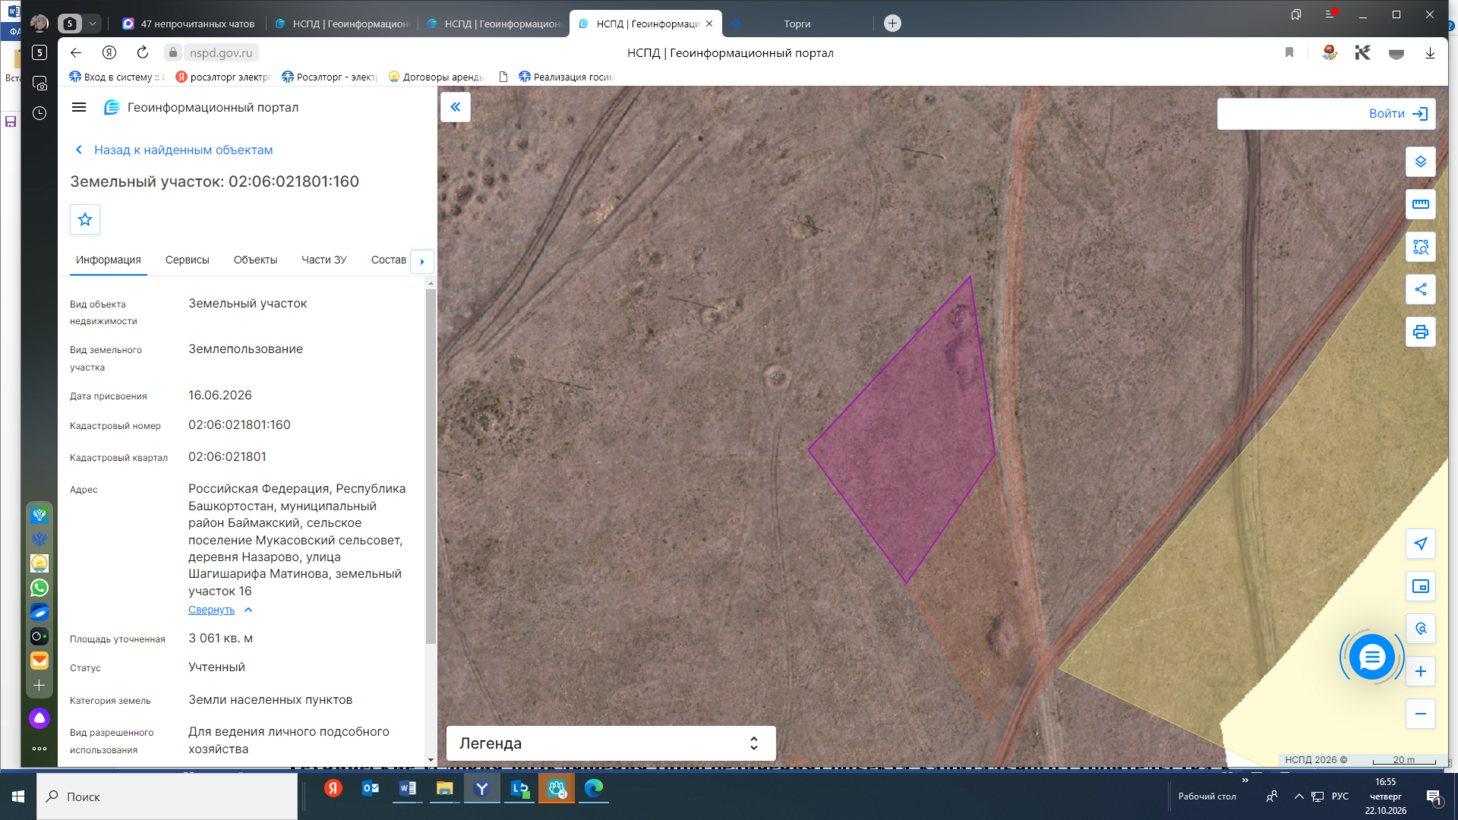1458x820 pixels.
Task: Activate the my-location arrow icon
Action: pyautogui.click(x=1420, y=544)
